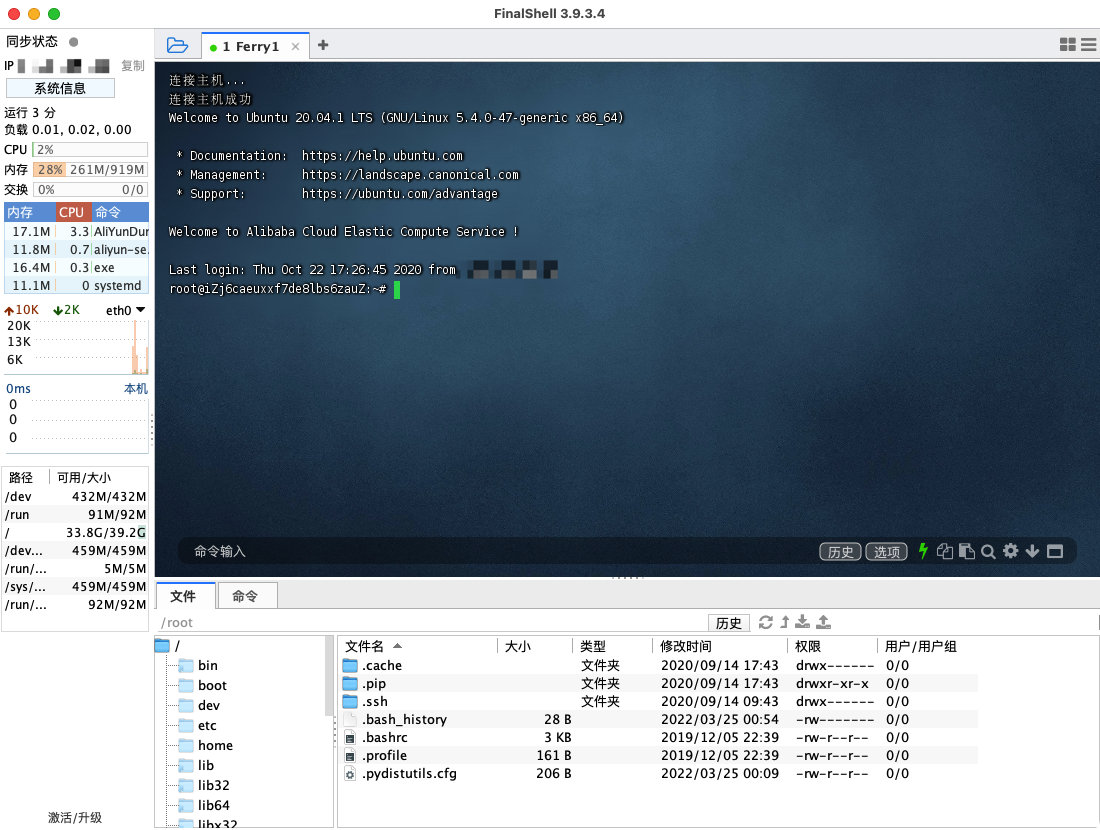This screenshot has width=1100, height=830.
Task: Switch to grid layout view icon
Action: (x=1068, y=45)
